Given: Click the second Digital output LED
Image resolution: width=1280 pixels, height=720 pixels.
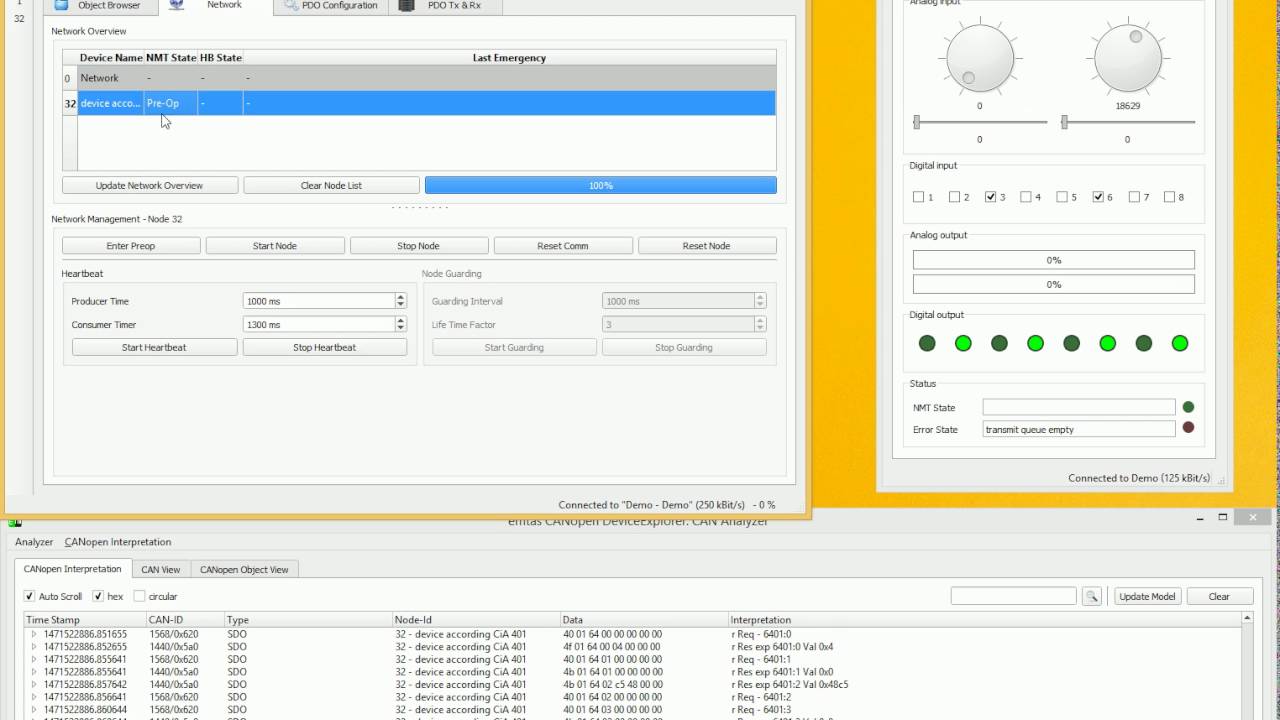Looking at the screenshot, I should click(x=963, y=343).
